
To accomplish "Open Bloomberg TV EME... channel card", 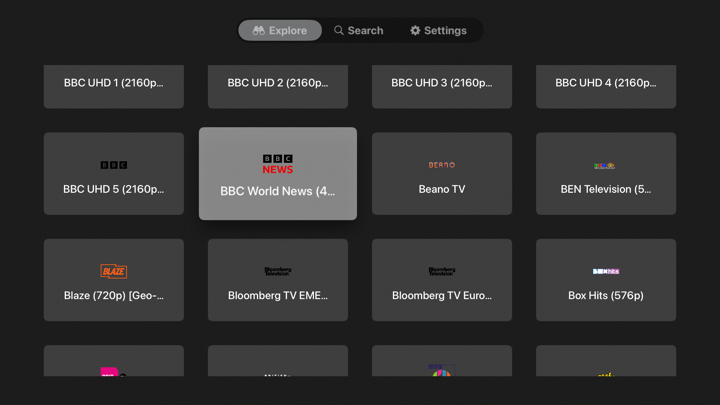I will (x=278, y=280).
